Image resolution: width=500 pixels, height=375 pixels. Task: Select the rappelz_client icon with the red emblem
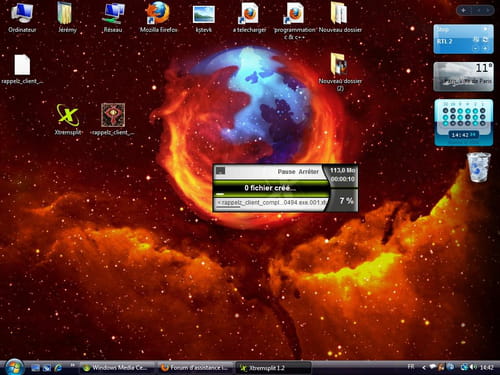(113, 119)
